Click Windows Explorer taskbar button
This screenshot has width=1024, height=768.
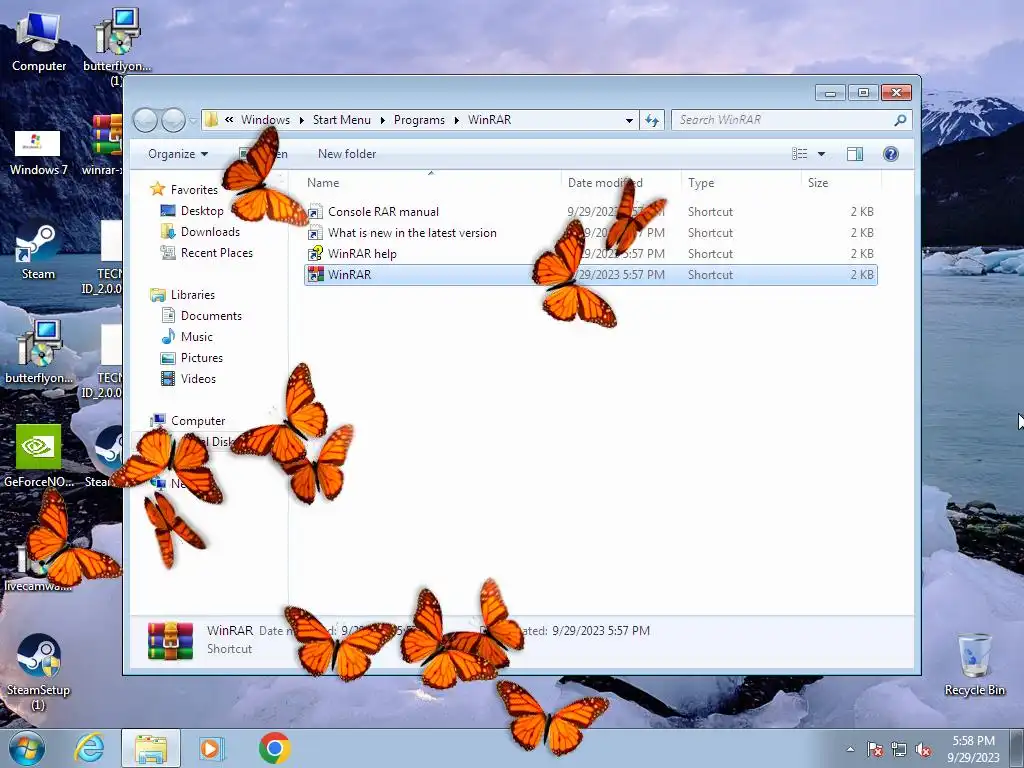(151, 748)
